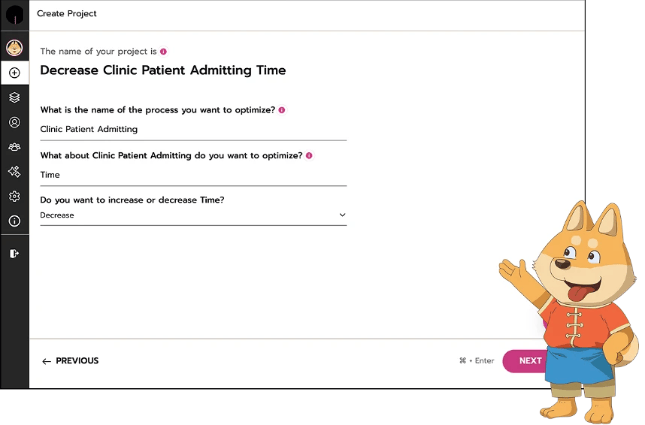This screenshot has height=425, width=645.
Task: Open the information icon in sidebar
Action: click(14, 221)
